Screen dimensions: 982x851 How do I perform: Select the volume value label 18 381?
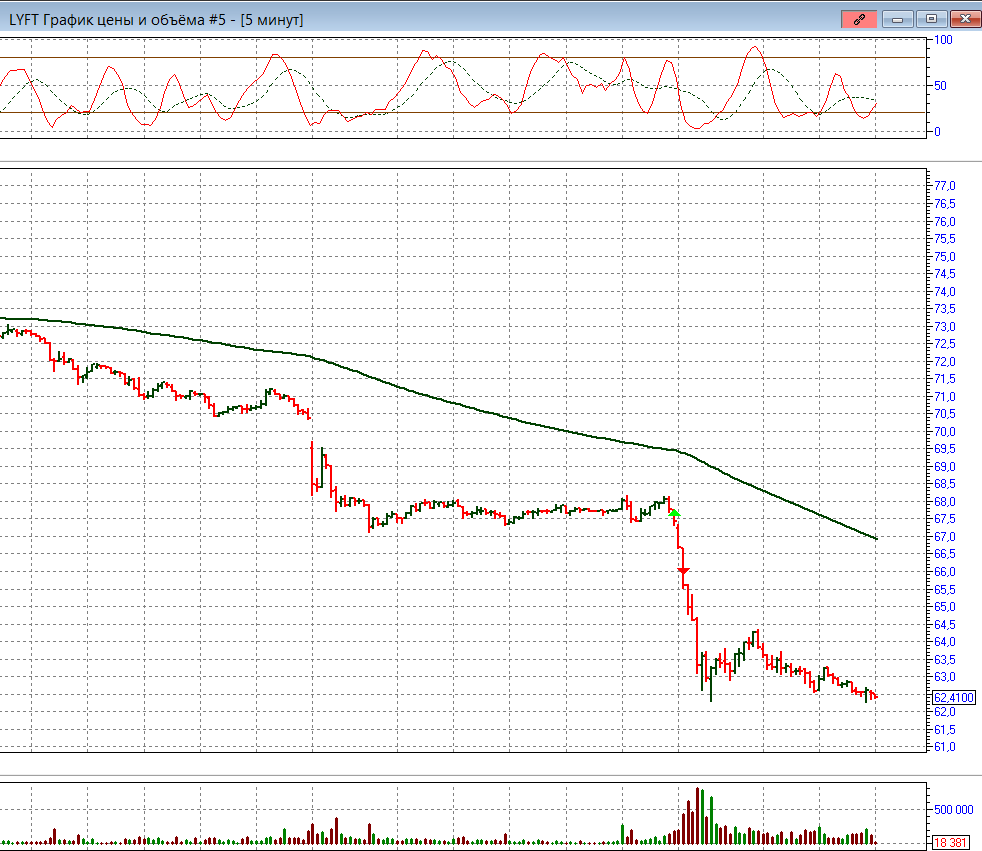coord(951,843)
